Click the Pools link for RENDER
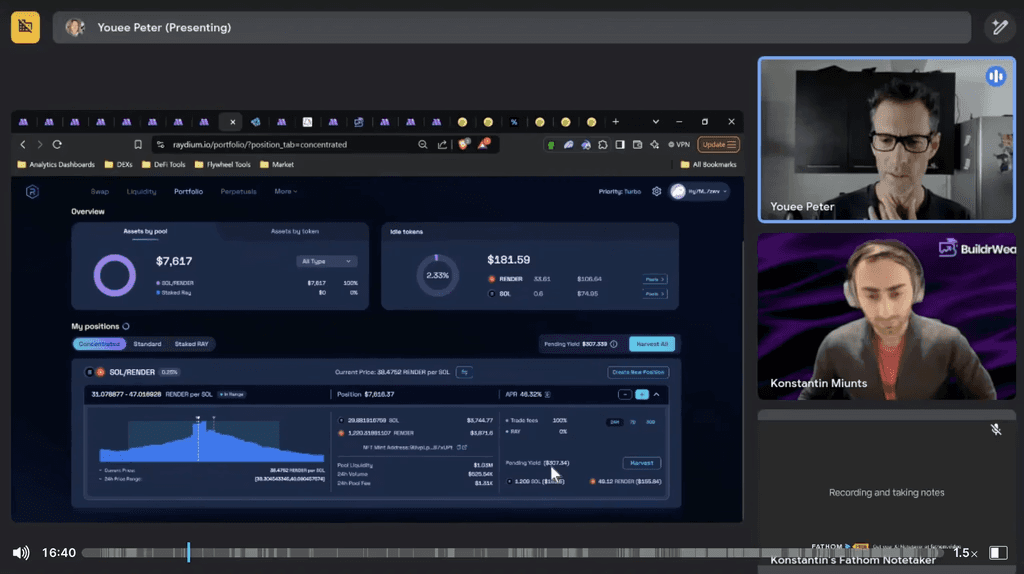Screen dimensions: 1024x574 click(x=654, y=279)
